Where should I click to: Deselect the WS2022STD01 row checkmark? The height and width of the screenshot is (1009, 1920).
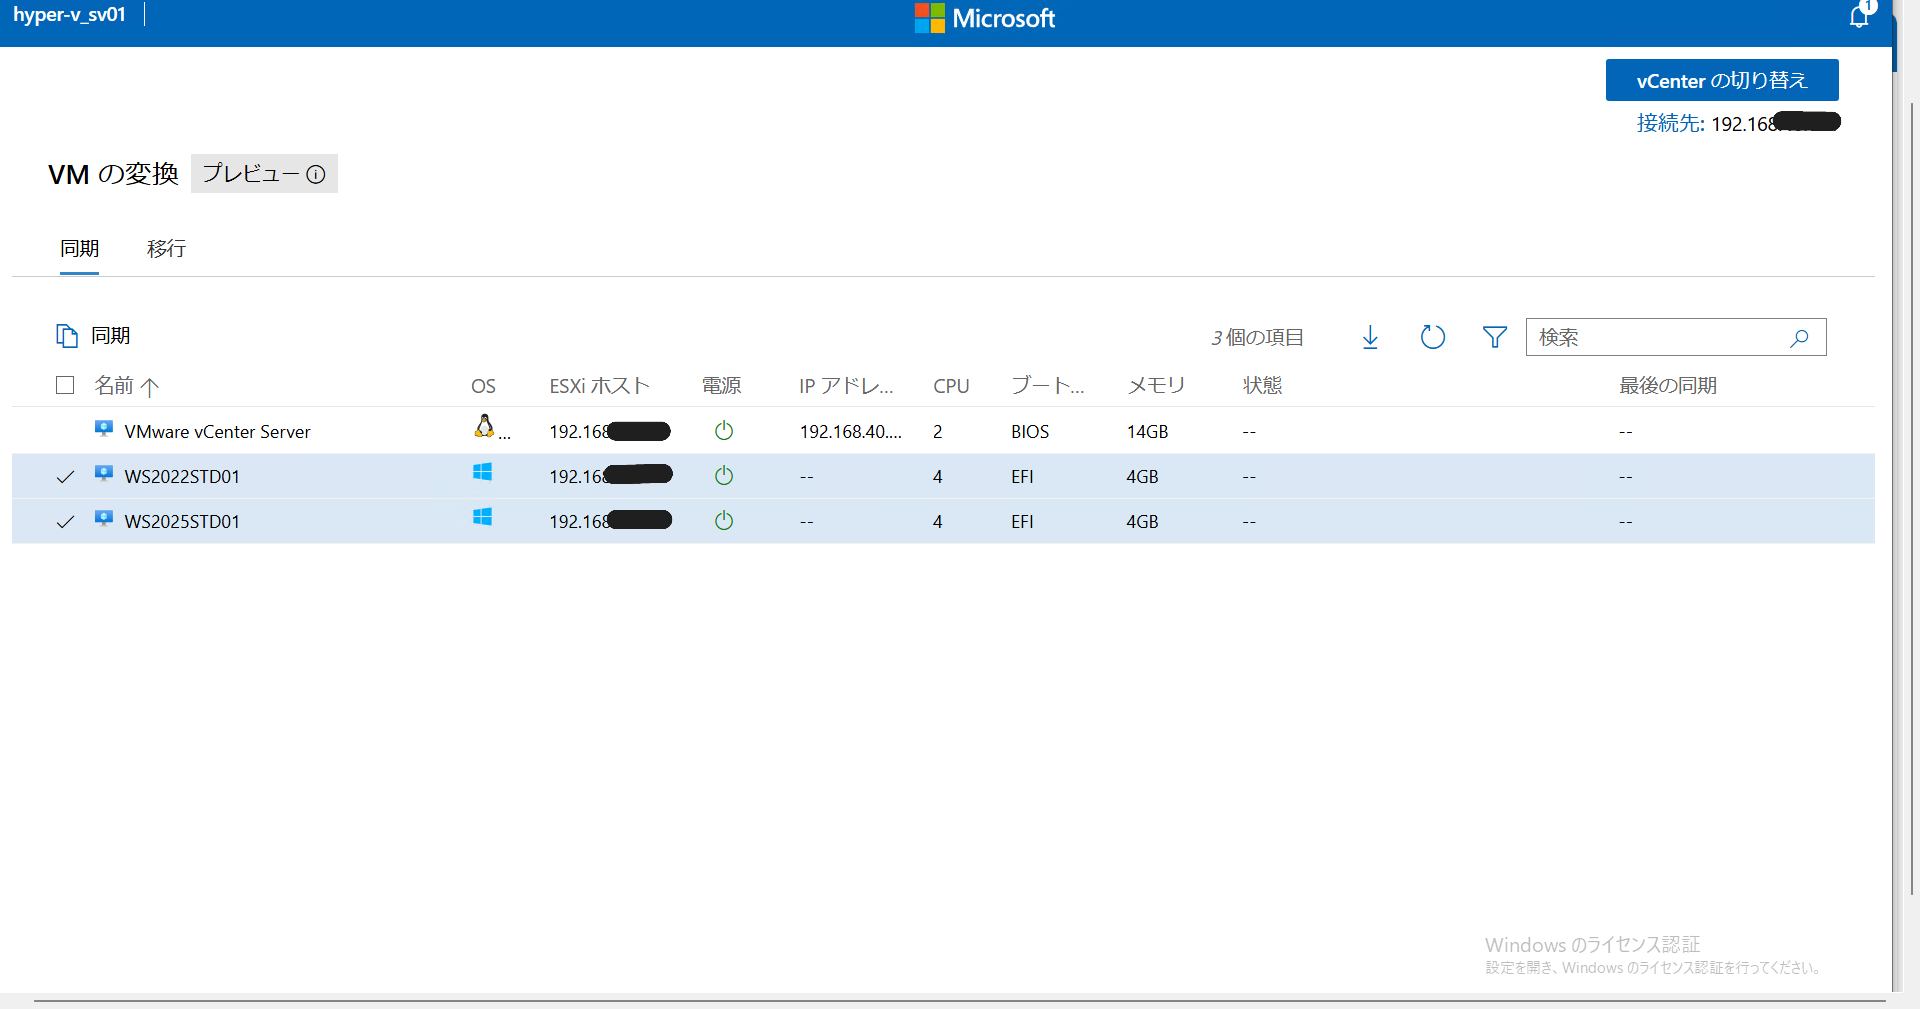coord(65,477)
